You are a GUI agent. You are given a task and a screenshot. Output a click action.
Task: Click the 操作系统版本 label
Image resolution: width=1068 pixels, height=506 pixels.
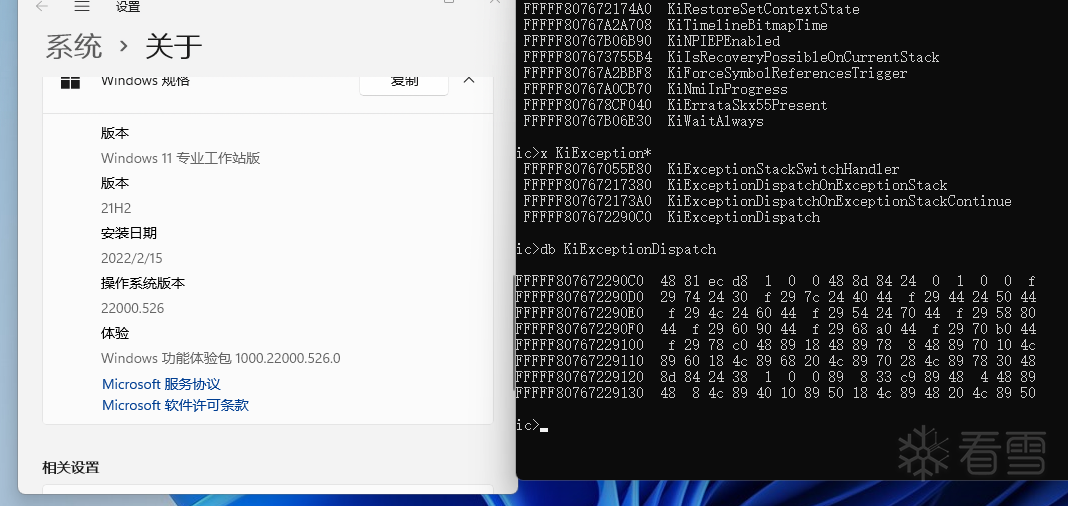tap(143, 283)
